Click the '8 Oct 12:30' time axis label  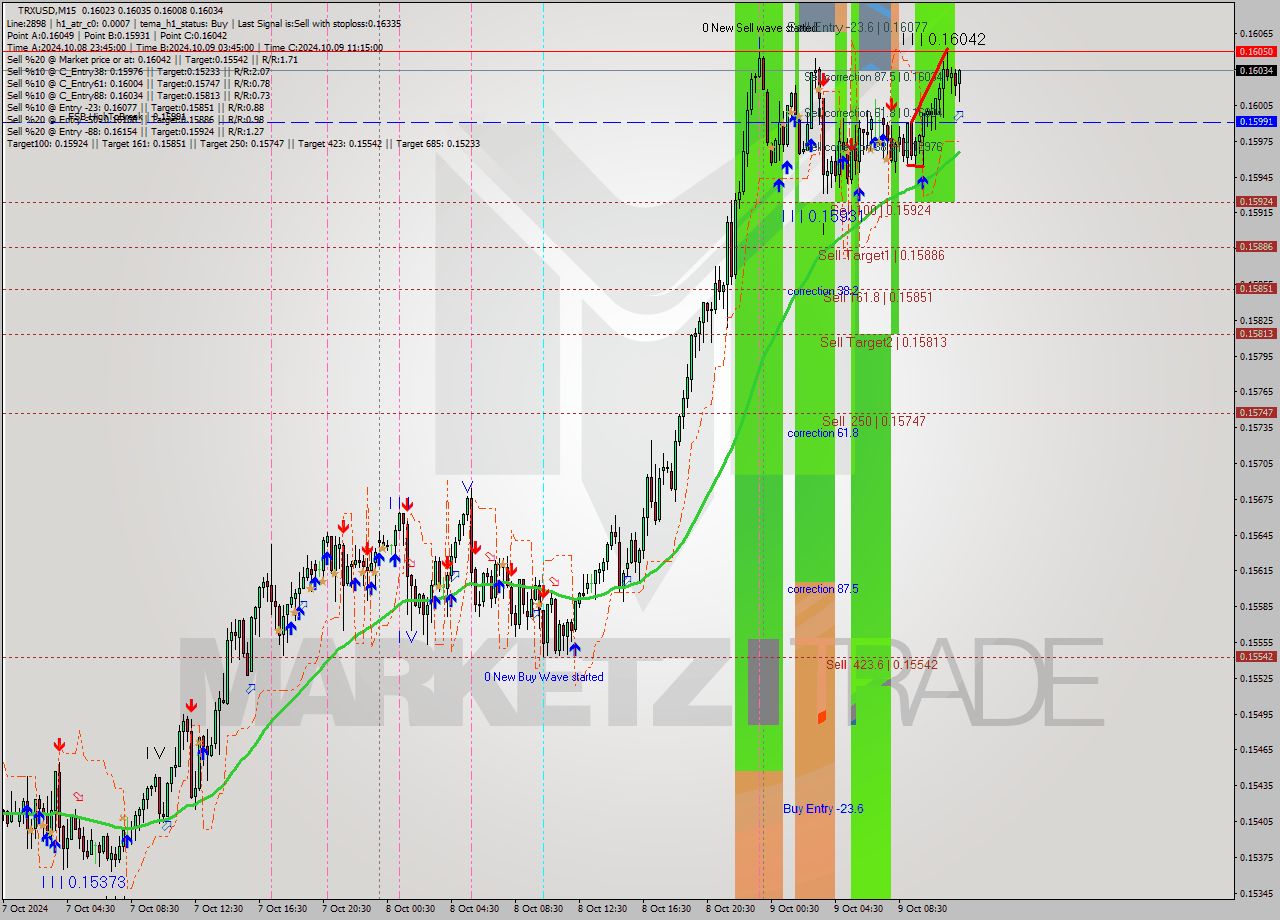(x=603, y=909)
